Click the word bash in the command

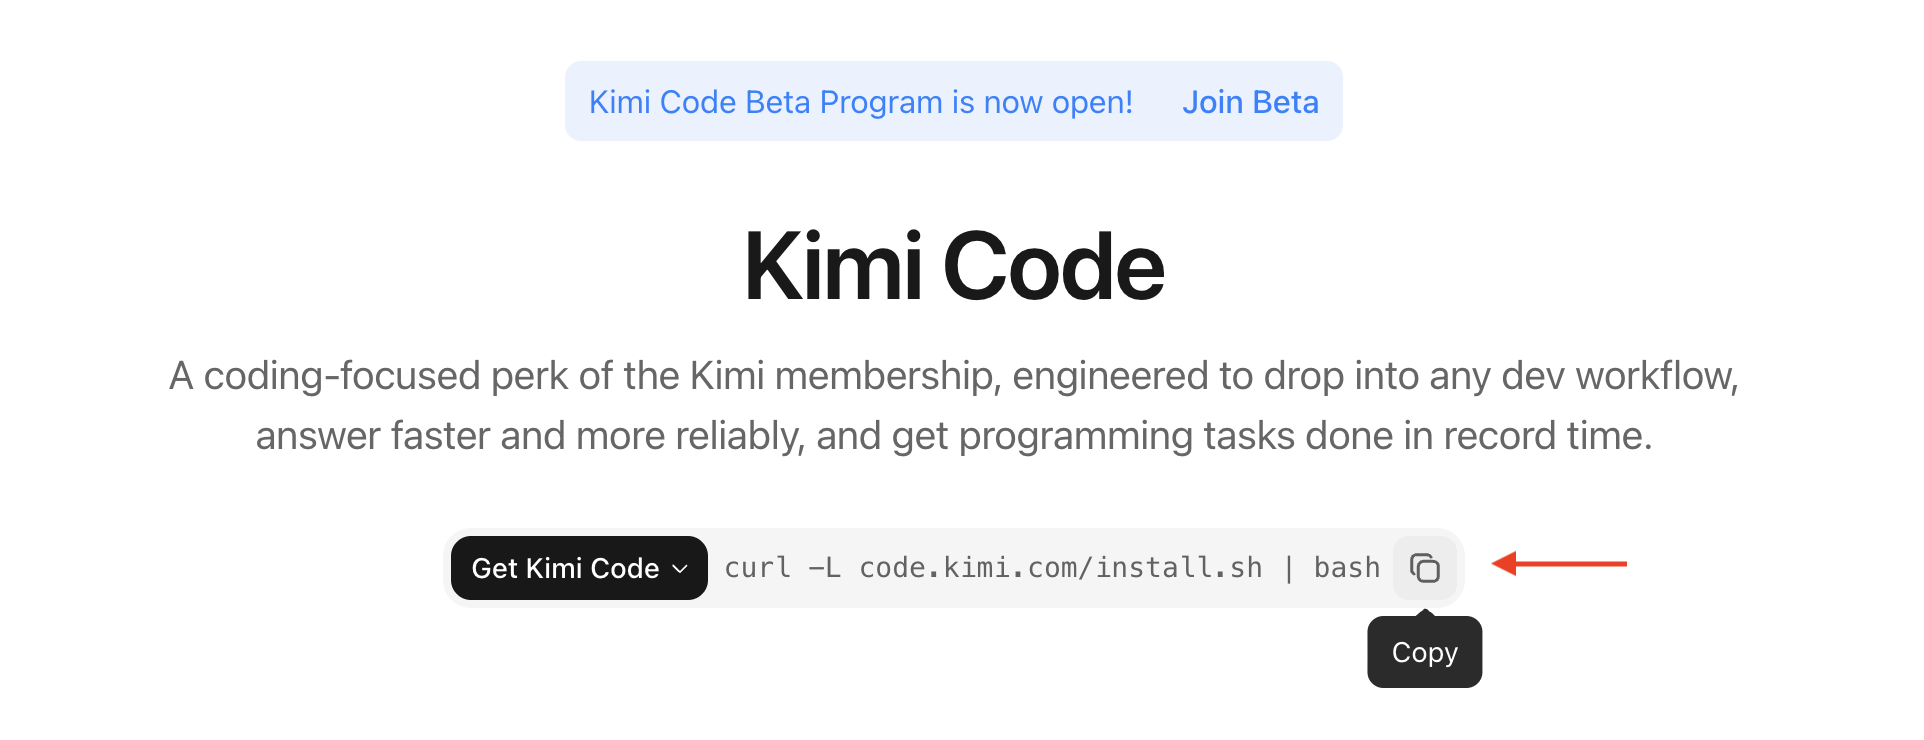(1346, 568)
